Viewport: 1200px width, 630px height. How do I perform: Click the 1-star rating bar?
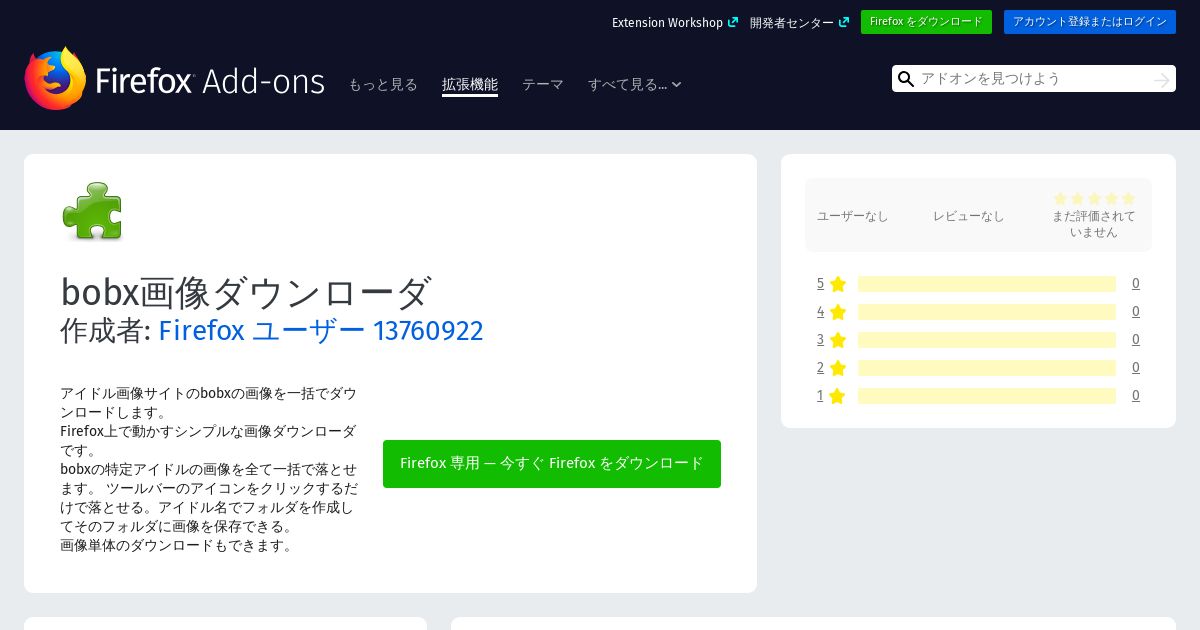(987, 396)
